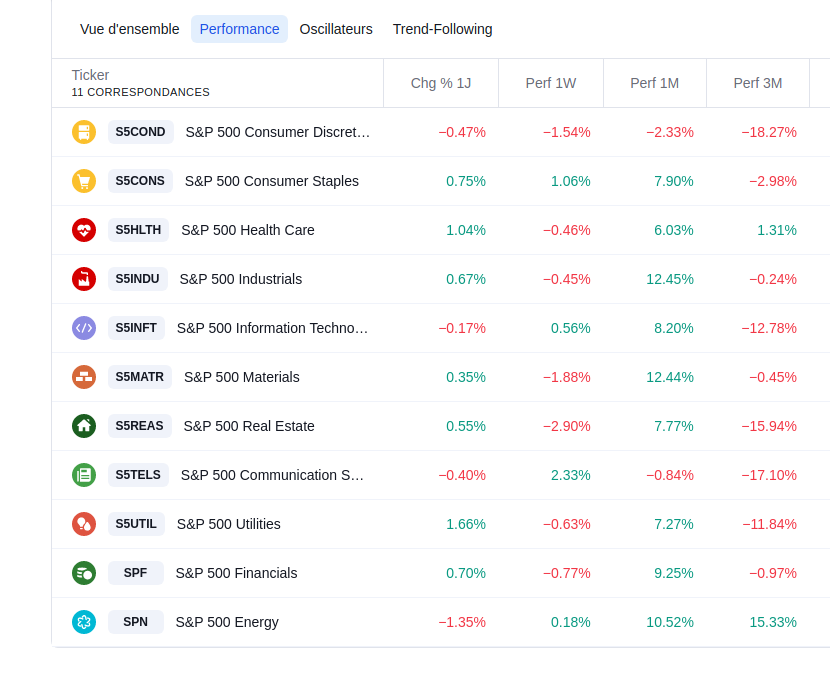Click the Information Technology code icon
Viewport: 830px width, 682px height.
(x=84, y=328)
